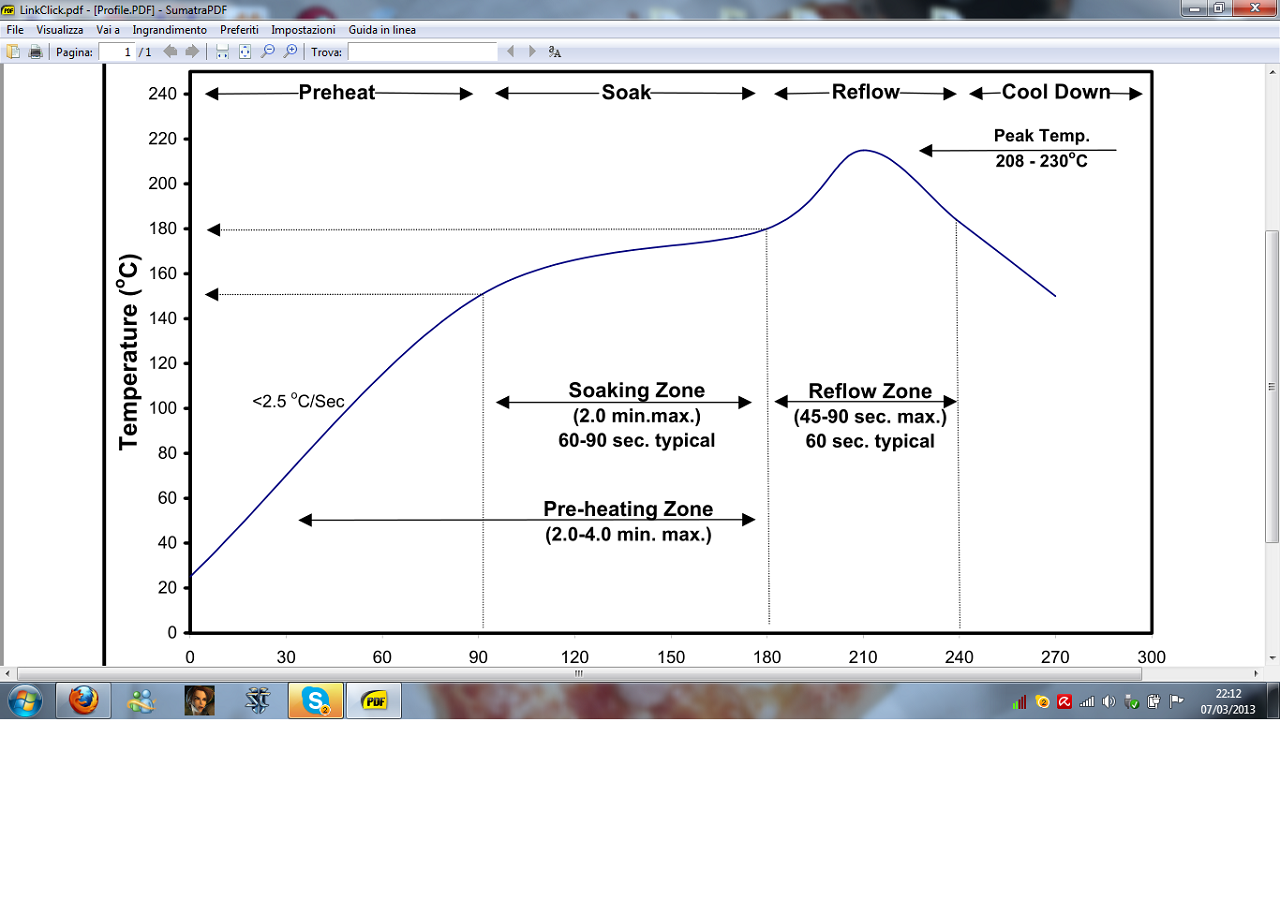Open the Impostazioni menu

(x=304, y=30)
